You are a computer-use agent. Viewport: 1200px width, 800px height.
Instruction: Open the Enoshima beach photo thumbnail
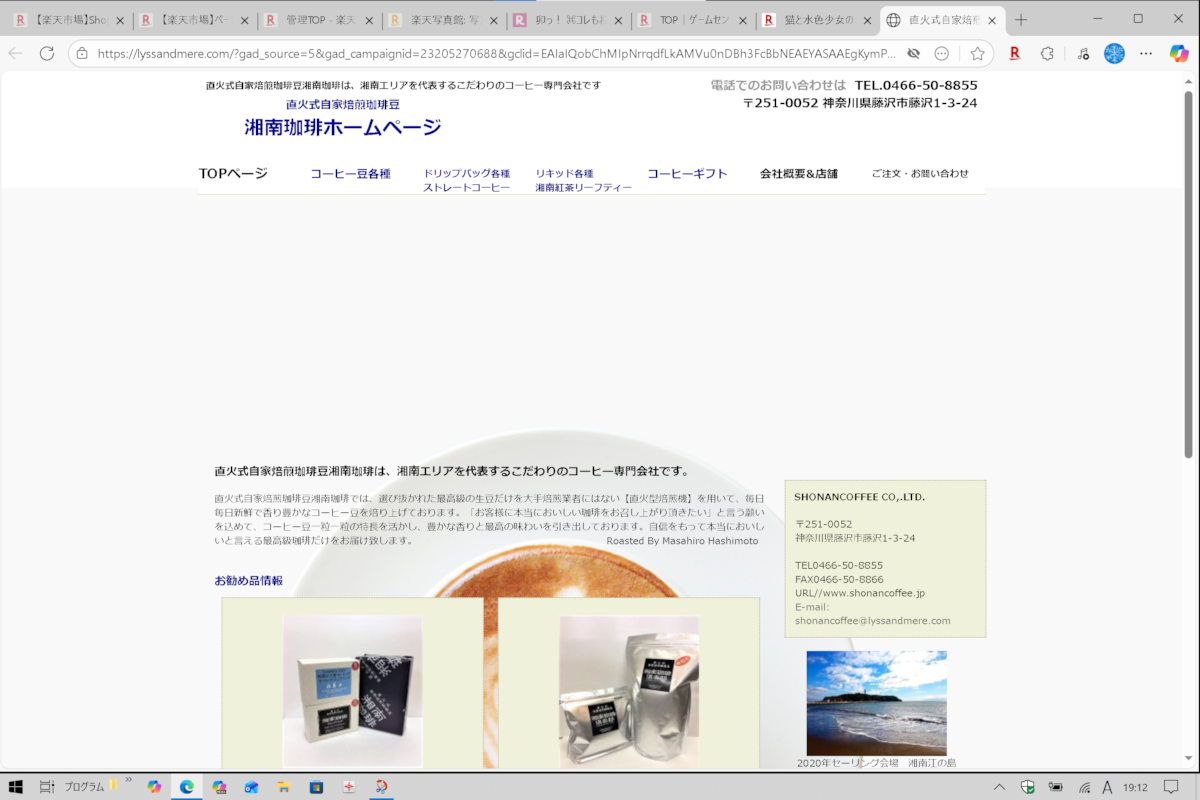tap(877, 703)
